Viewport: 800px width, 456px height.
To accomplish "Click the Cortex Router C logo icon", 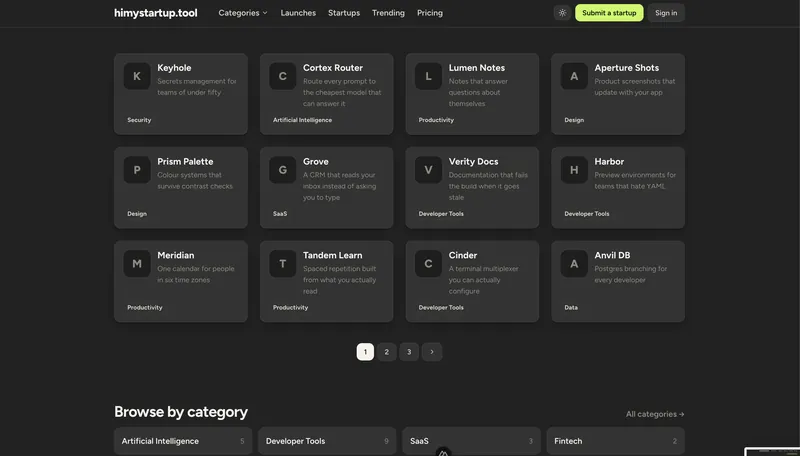I will coord(283,76).
